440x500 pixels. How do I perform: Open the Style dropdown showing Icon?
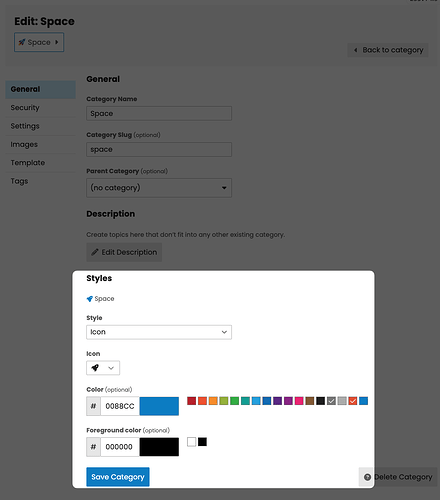[159, 332]
